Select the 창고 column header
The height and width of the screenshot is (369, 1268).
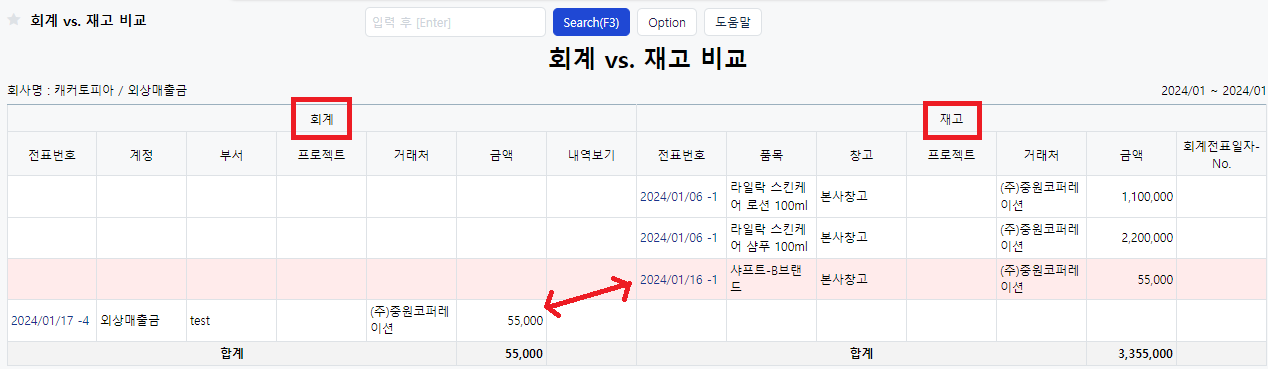(x=861, y=155)
